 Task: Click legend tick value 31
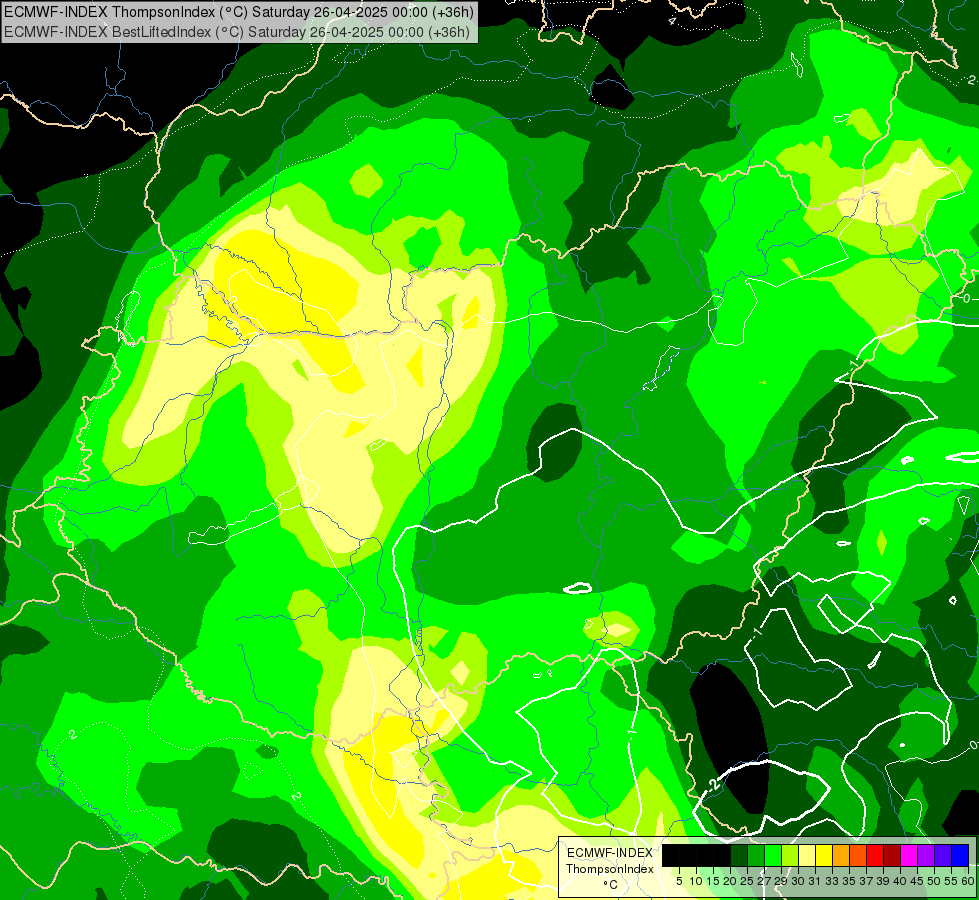click(x=814, y=881)
